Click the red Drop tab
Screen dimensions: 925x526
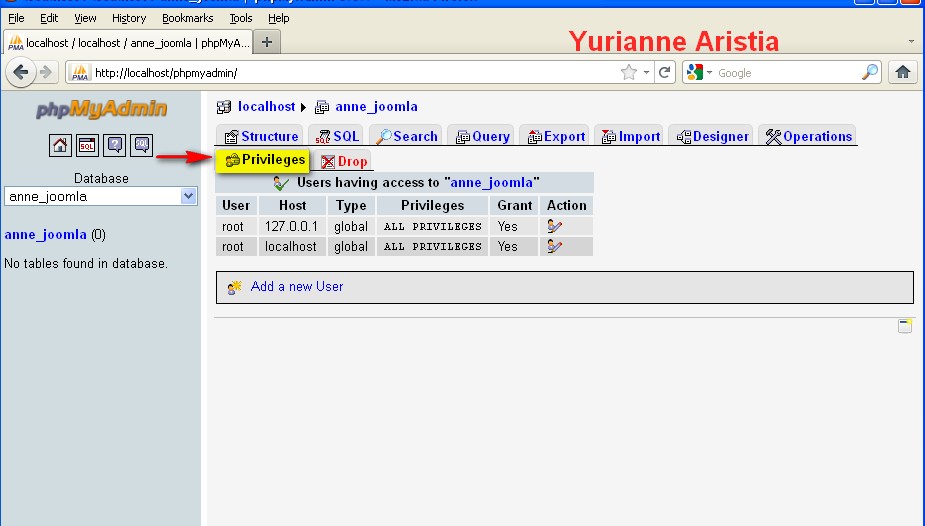pyautogui.click(x=344, y=162)
